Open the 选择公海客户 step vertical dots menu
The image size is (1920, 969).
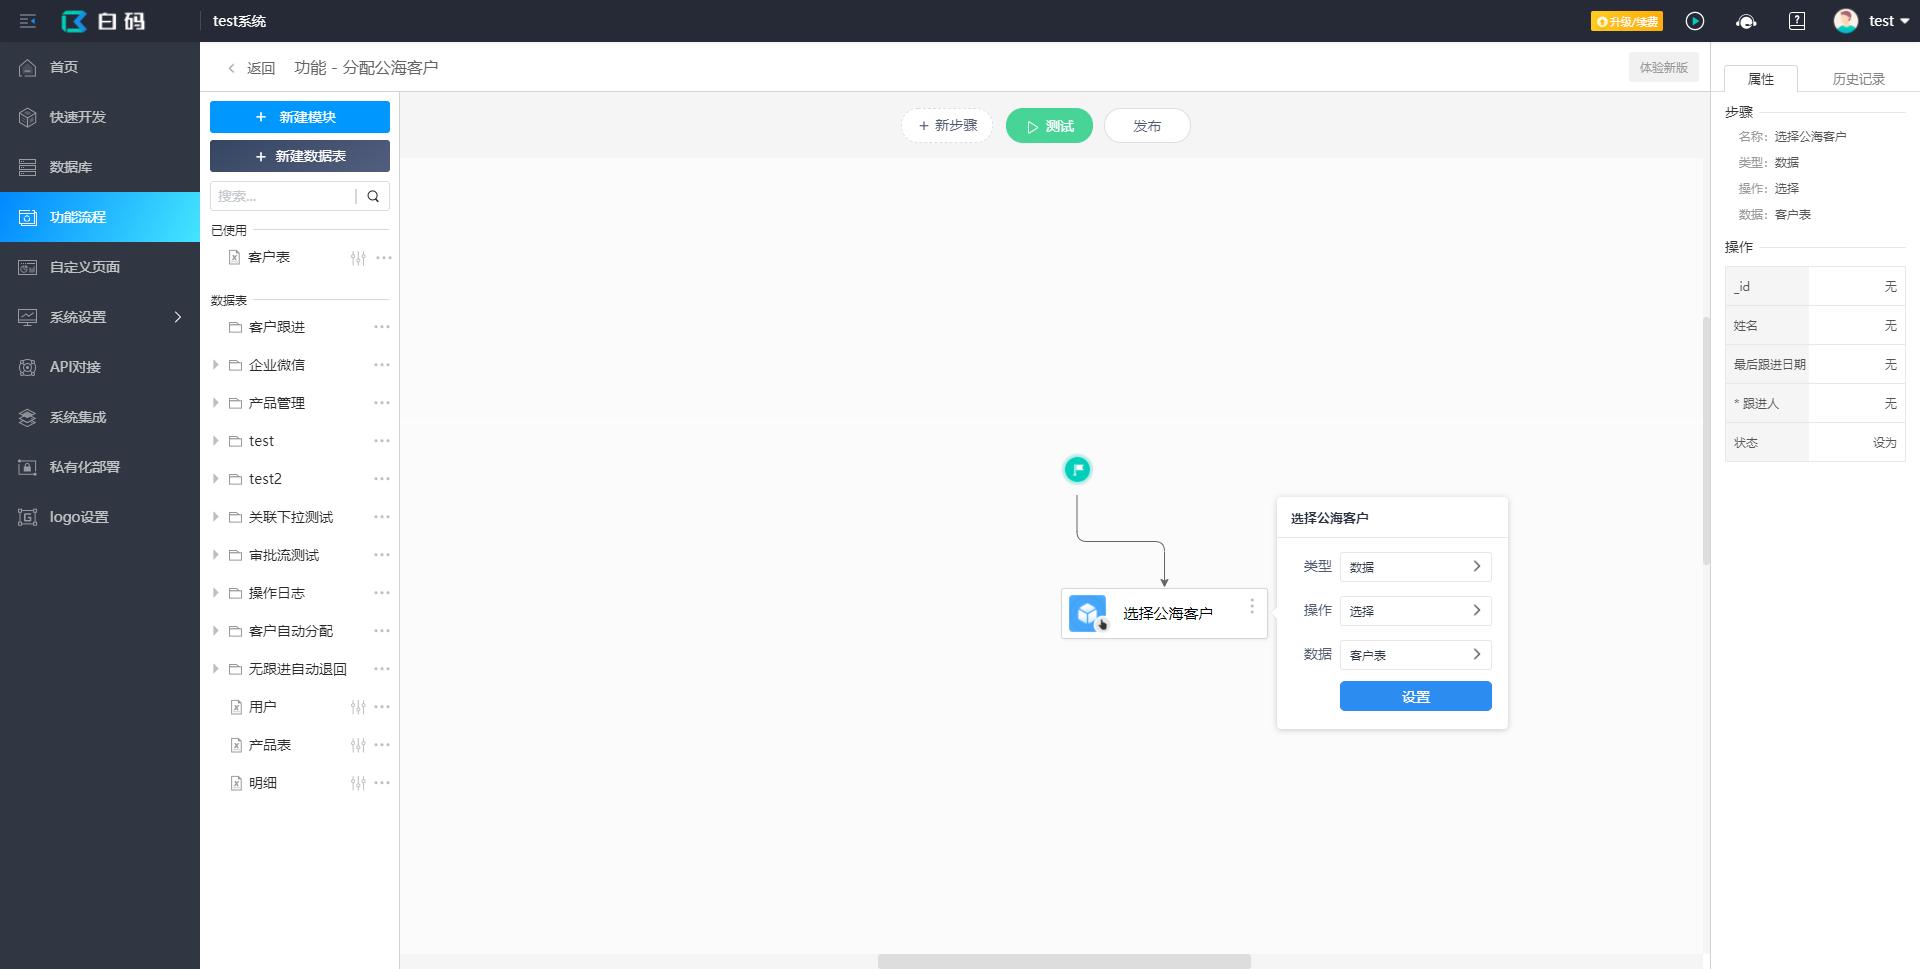click(x=1251, y=606)
